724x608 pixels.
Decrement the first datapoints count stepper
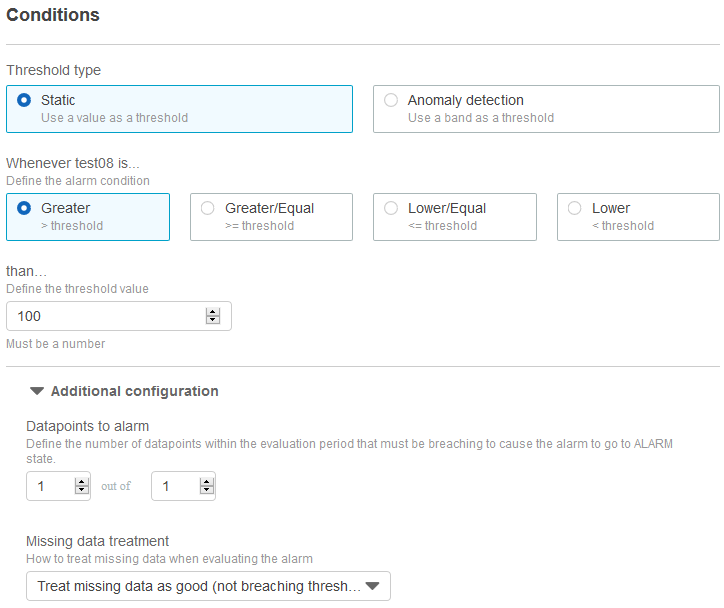pos(82,490)
